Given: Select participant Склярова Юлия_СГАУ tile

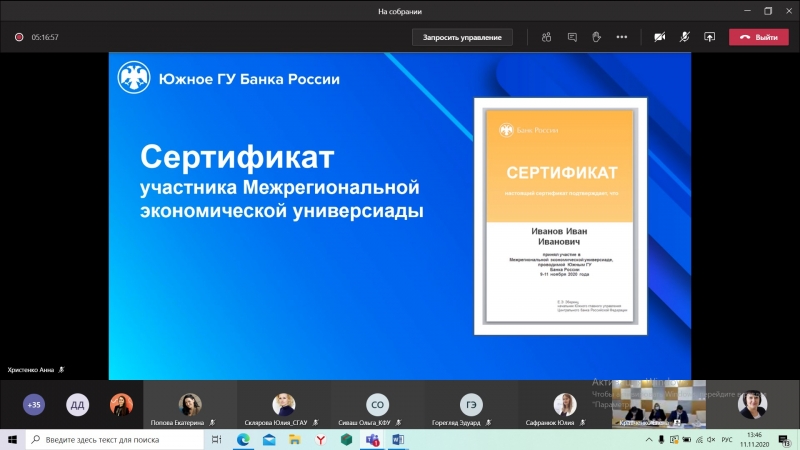Looking at the screenshot, I should click(x=284, y=405).
